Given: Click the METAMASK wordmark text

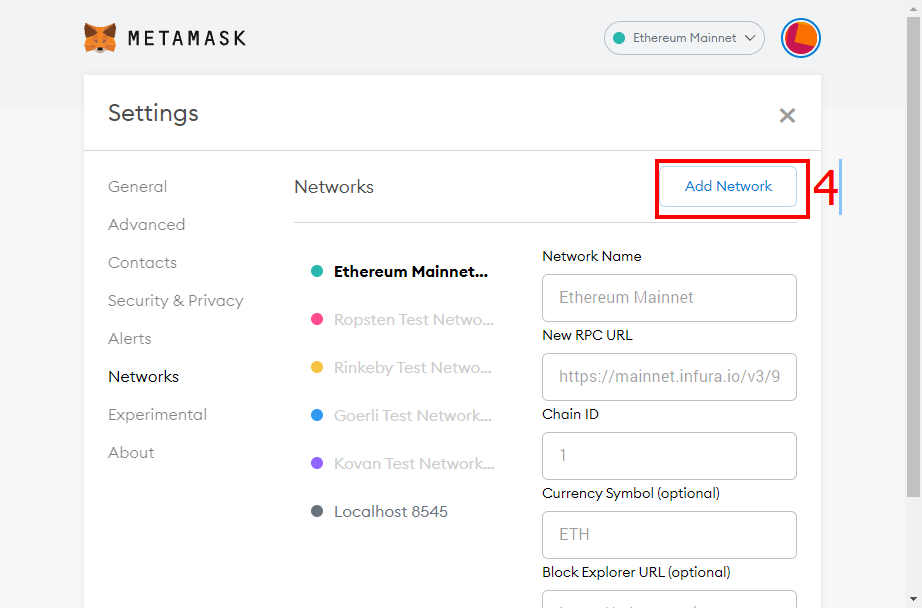Looking at the screenshot, I should [x=187, y=38].
